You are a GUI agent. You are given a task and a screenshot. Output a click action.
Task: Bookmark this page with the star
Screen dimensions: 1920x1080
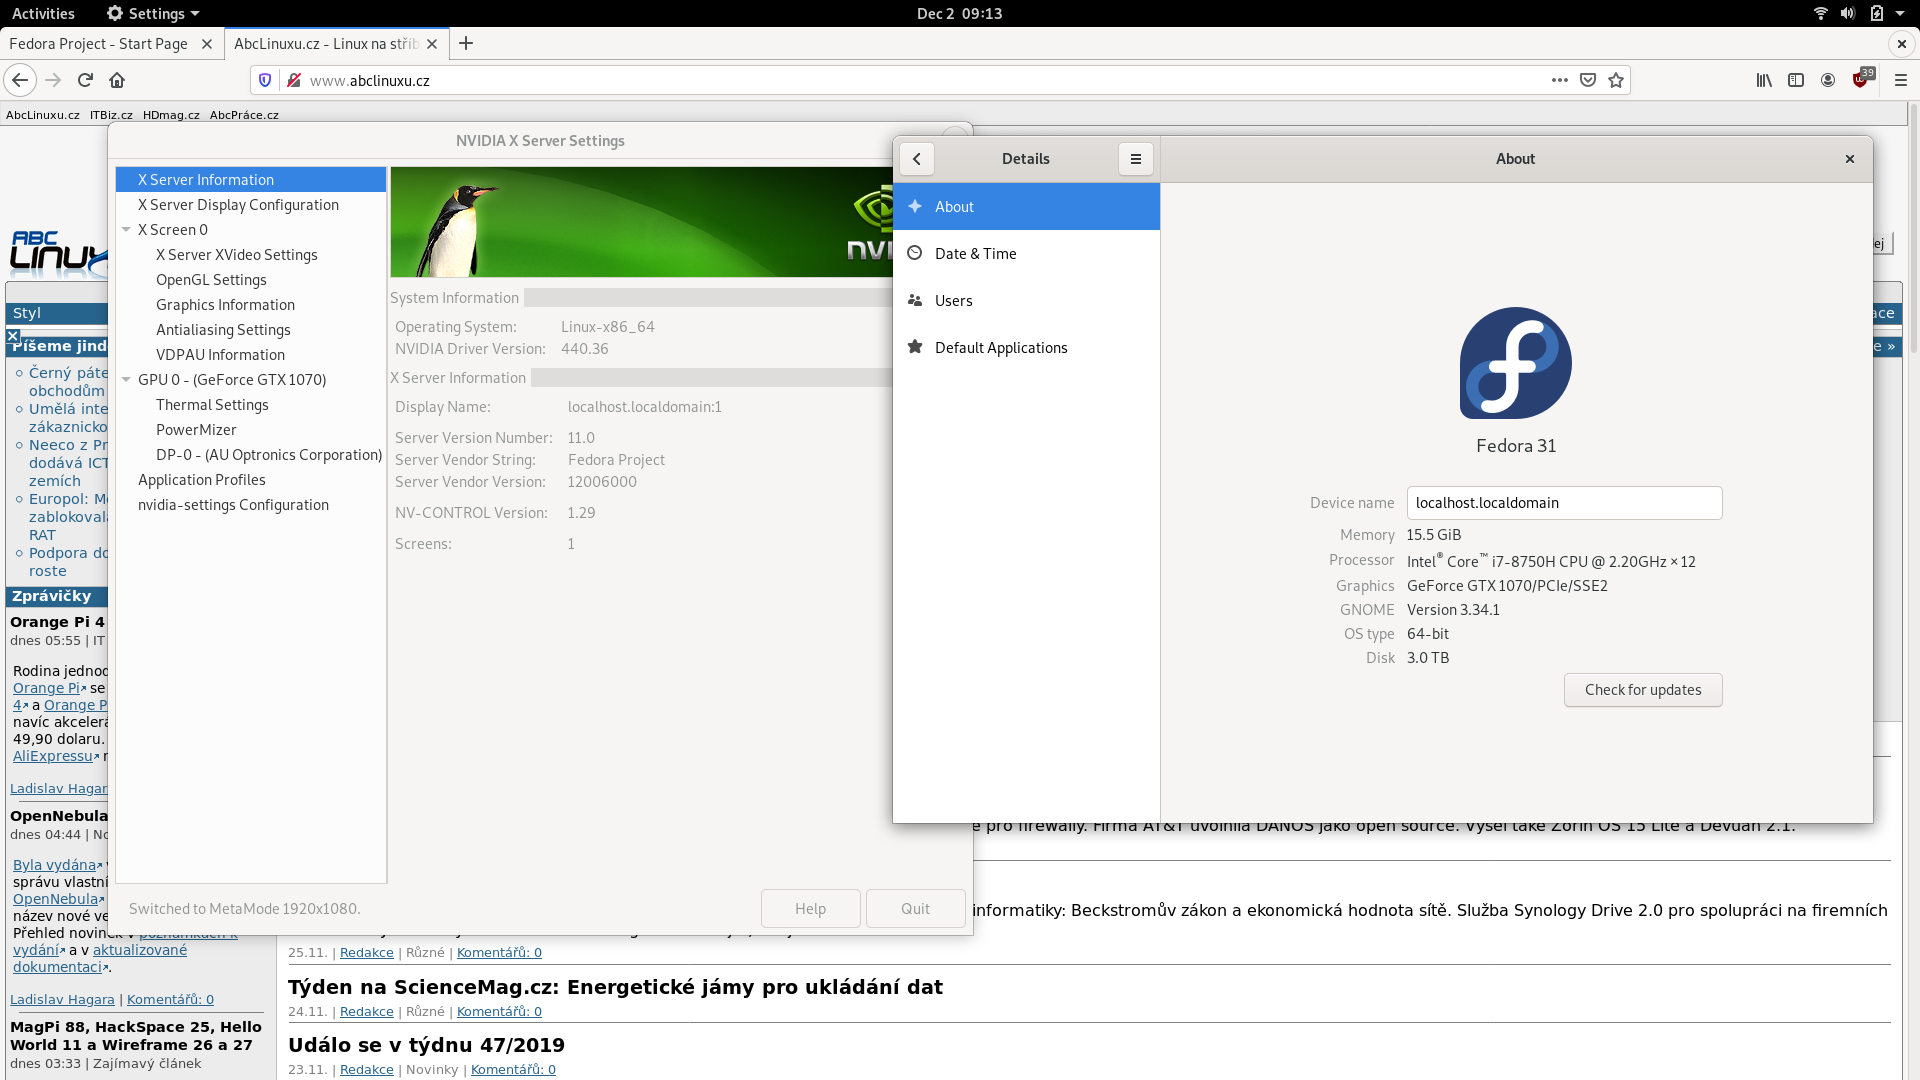tap(1616, 80)
